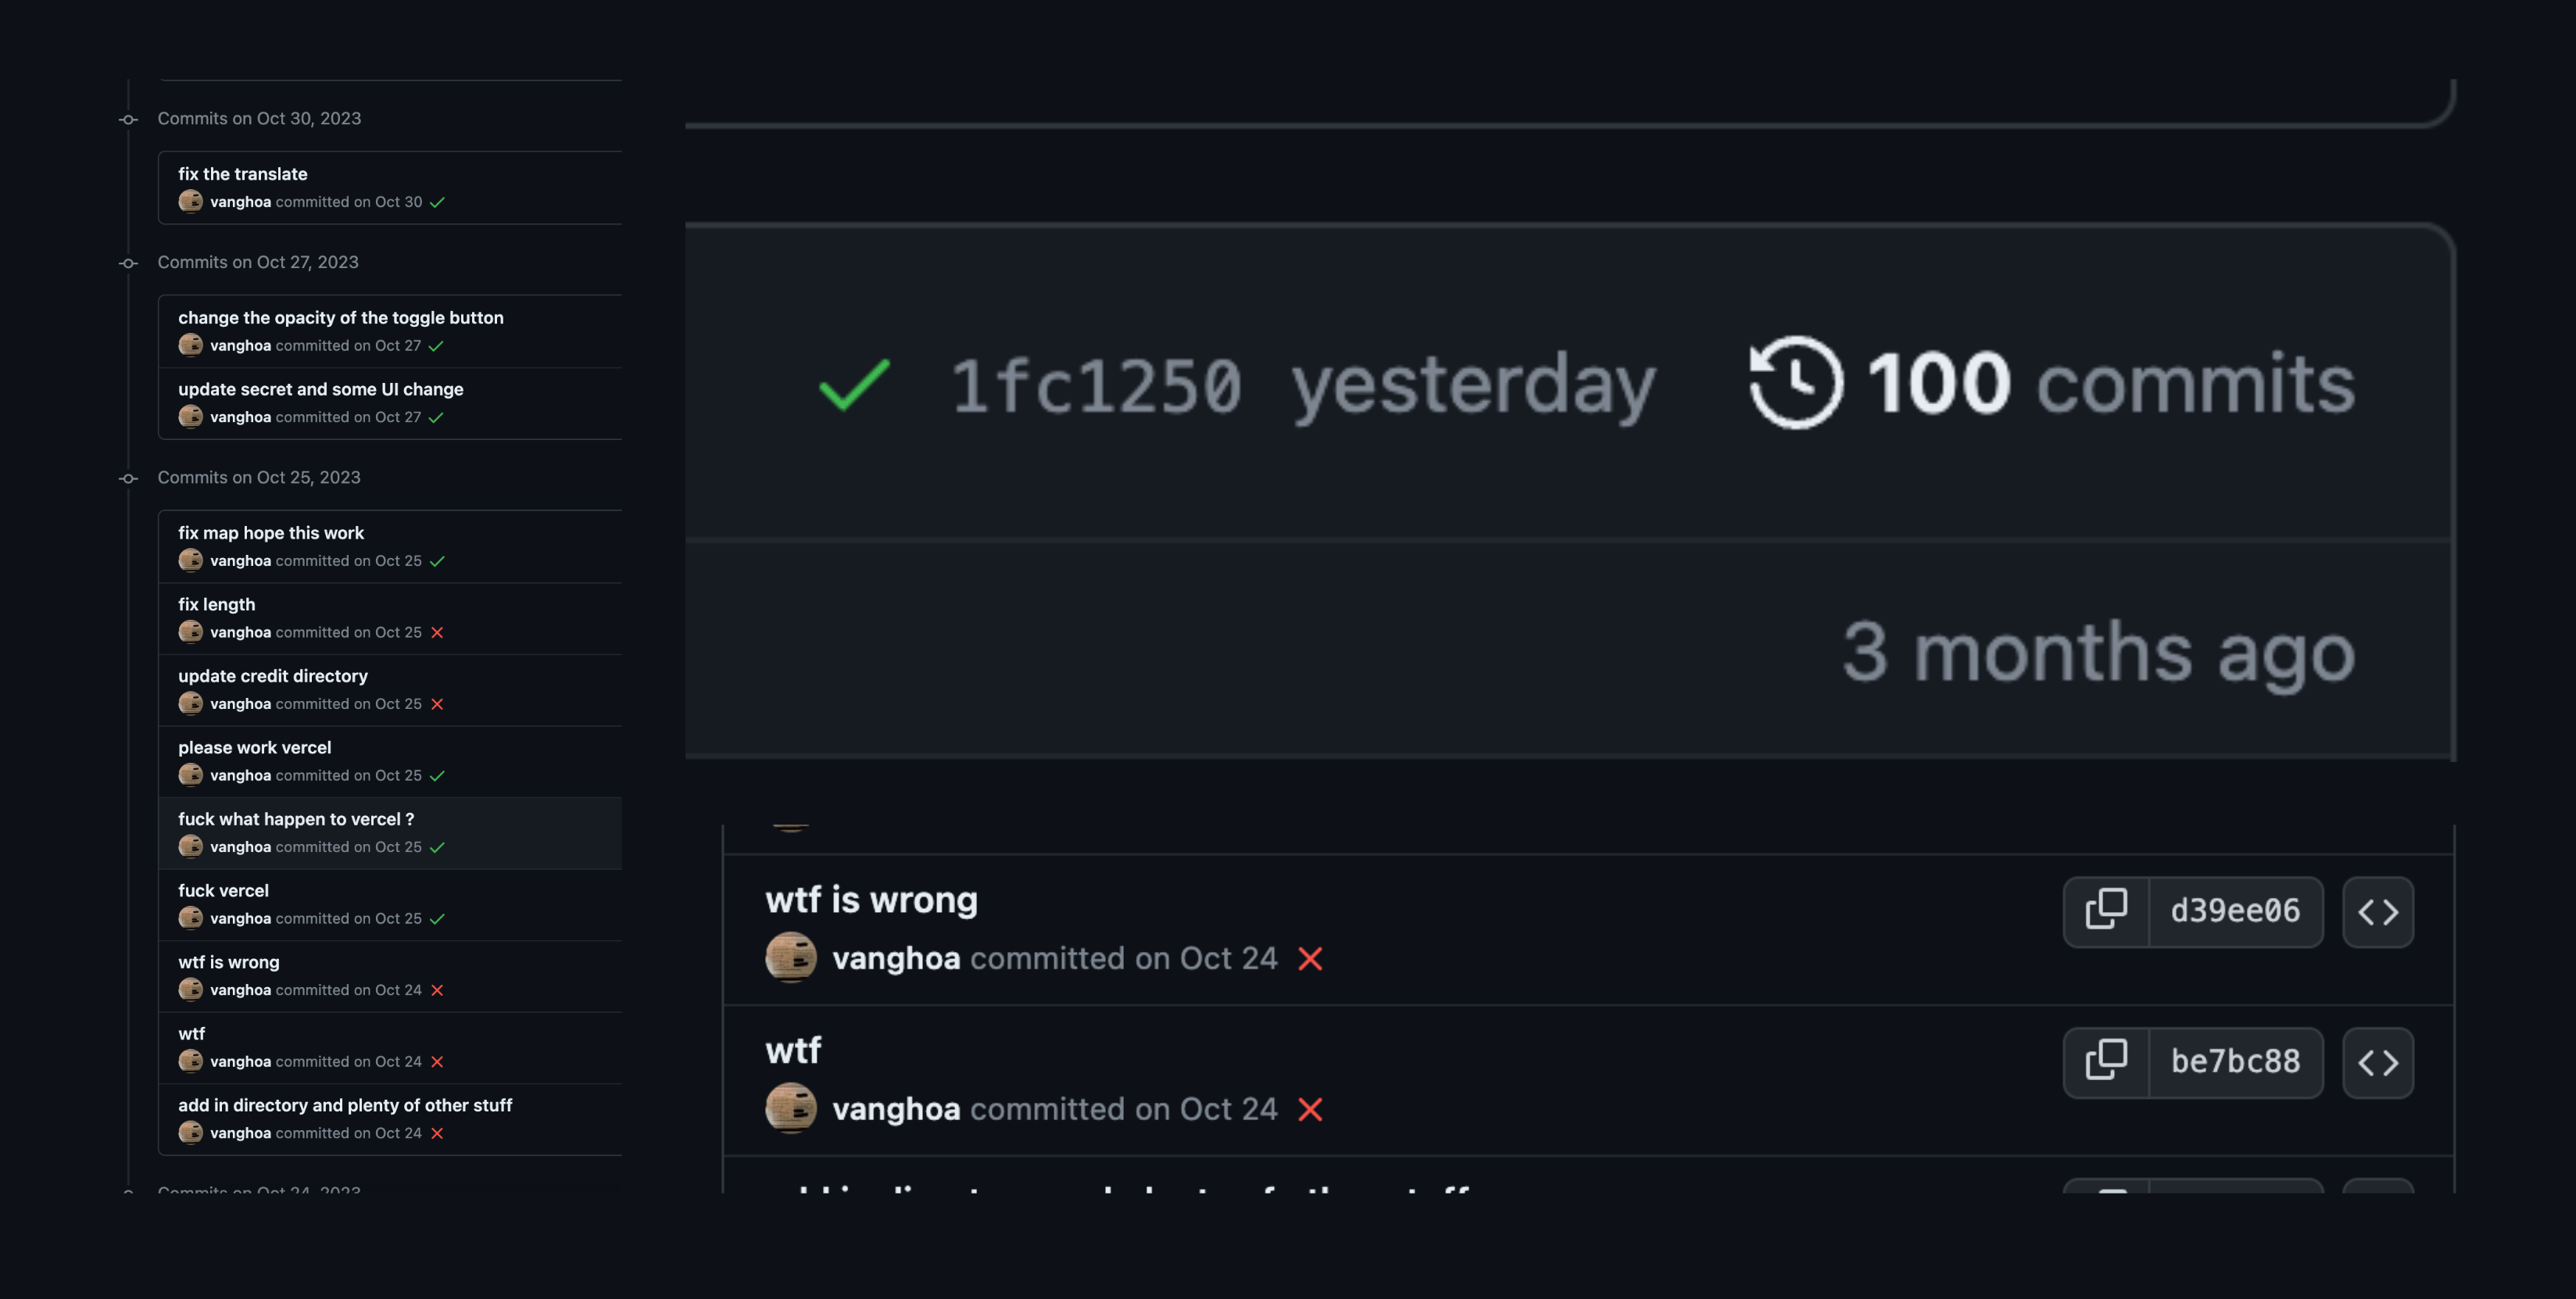This screenshot has width=2576, height=1299.
Task: Open the green check status for 1fc1250
Action: (854, 385)
